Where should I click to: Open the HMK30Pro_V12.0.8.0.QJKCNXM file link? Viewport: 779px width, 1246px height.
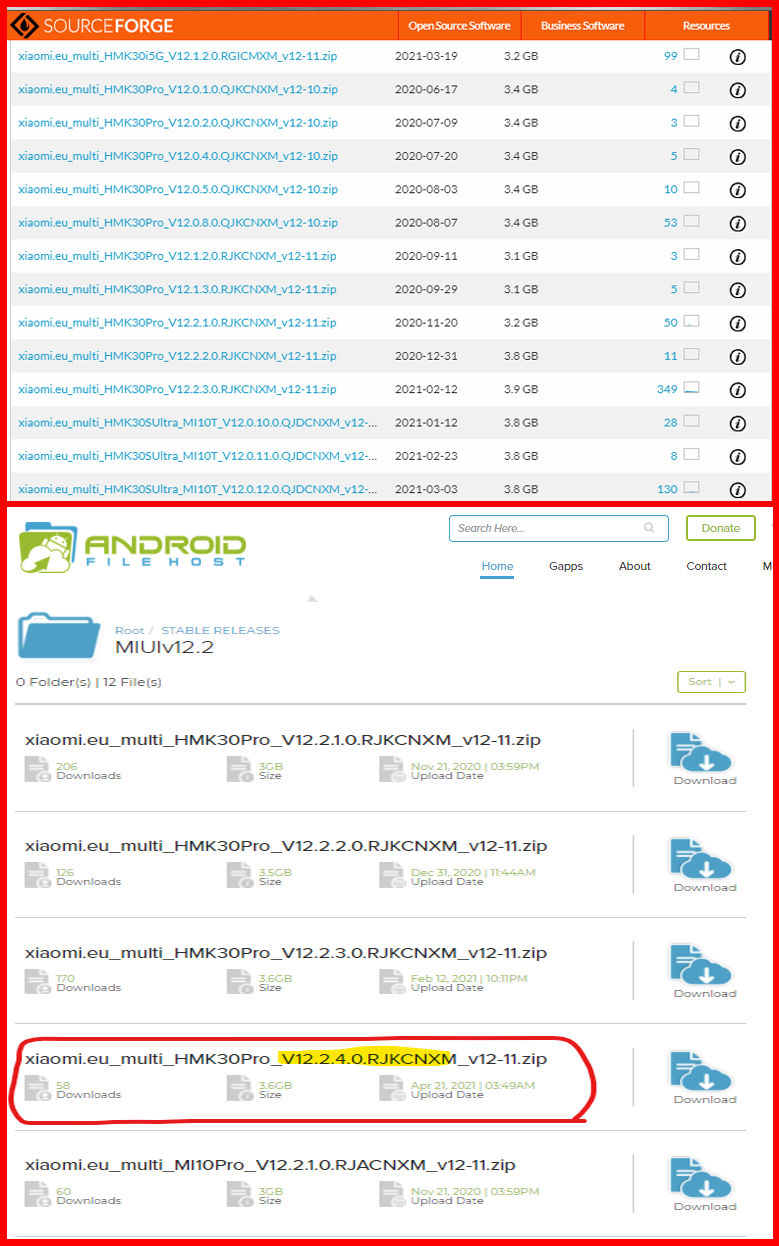tap(178, 222)
